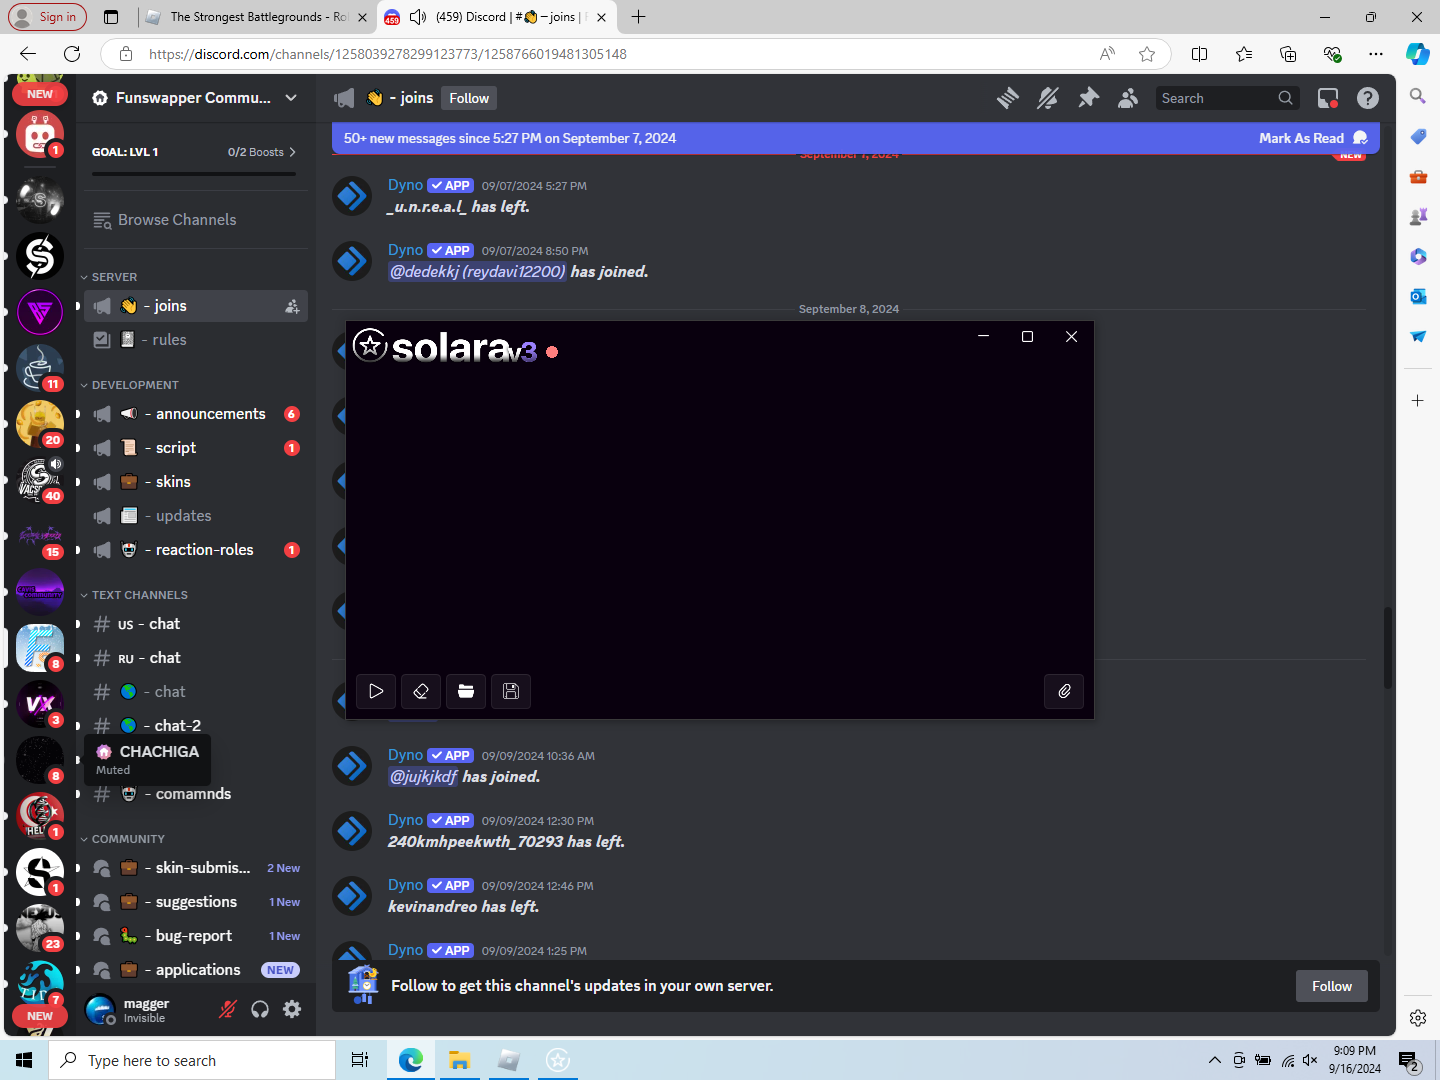This screenshot has height=1080, width=1440.
Task: Open the skin-submissions forum channel
Action: pyautogui.click(x=196, y=868)
